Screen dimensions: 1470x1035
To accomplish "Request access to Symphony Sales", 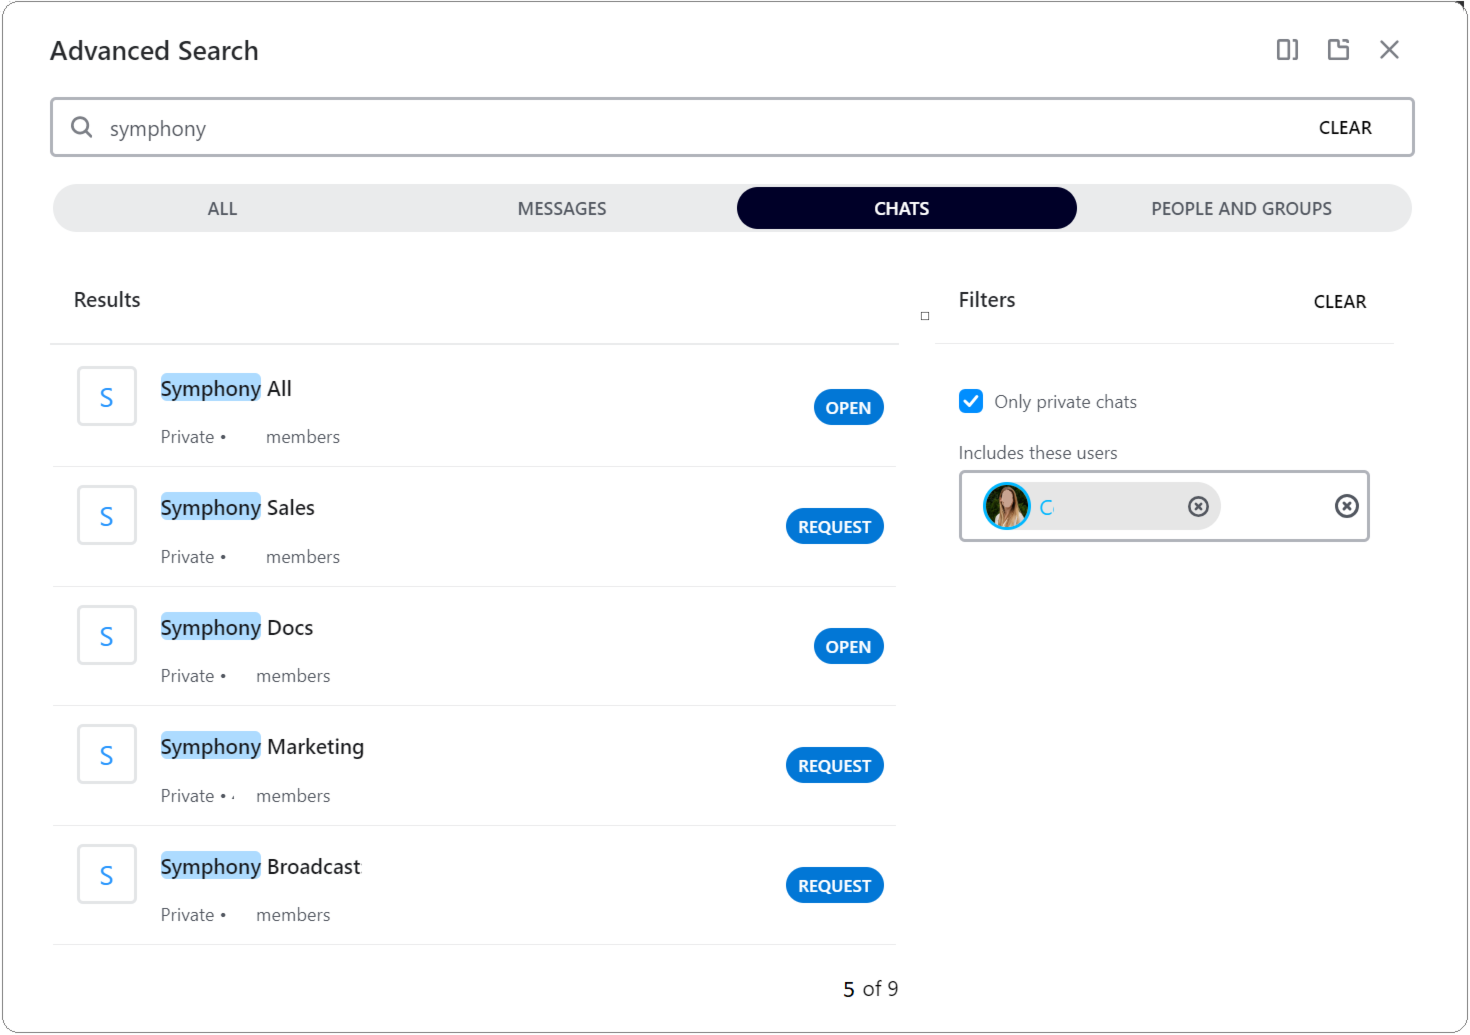I will click(834, 526).
